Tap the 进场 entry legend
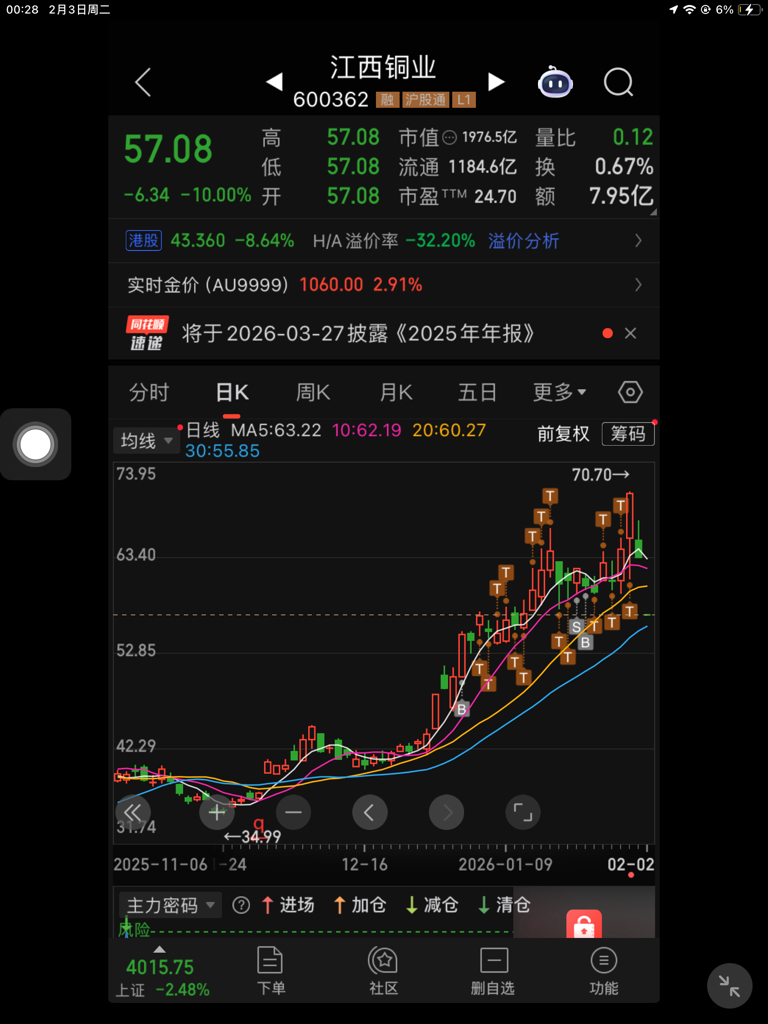 pos(287,905)
